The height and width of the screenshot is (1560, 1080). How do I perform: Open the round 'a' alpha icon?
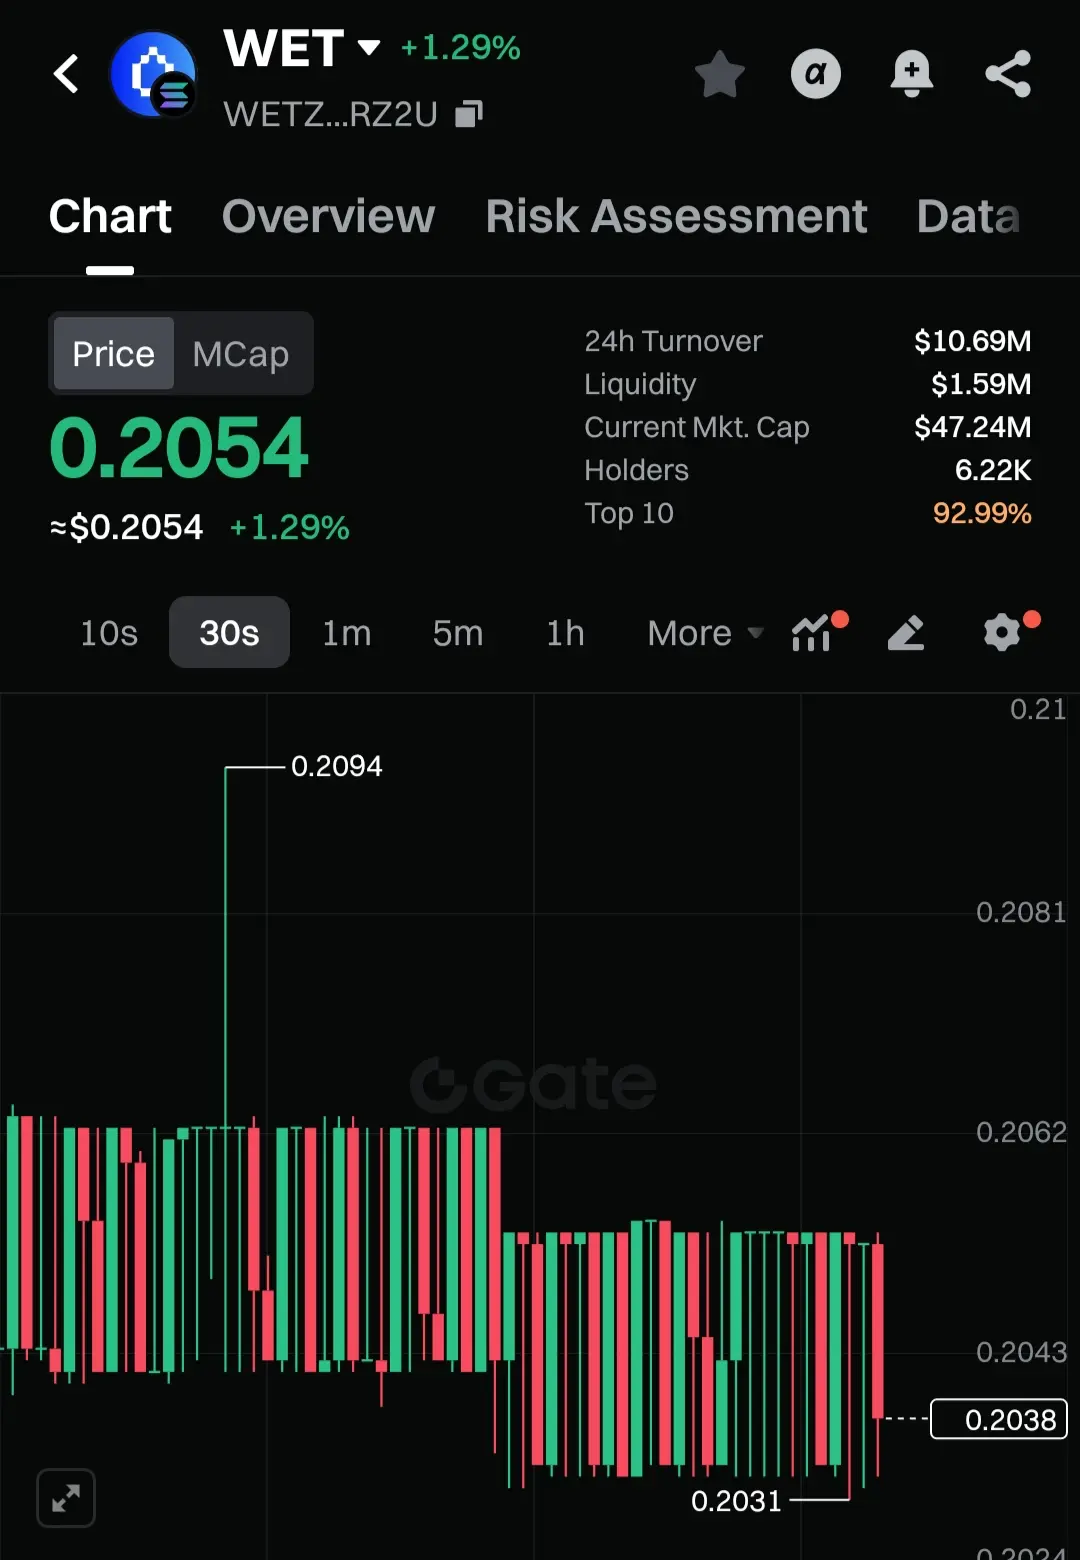coord(816,74)
